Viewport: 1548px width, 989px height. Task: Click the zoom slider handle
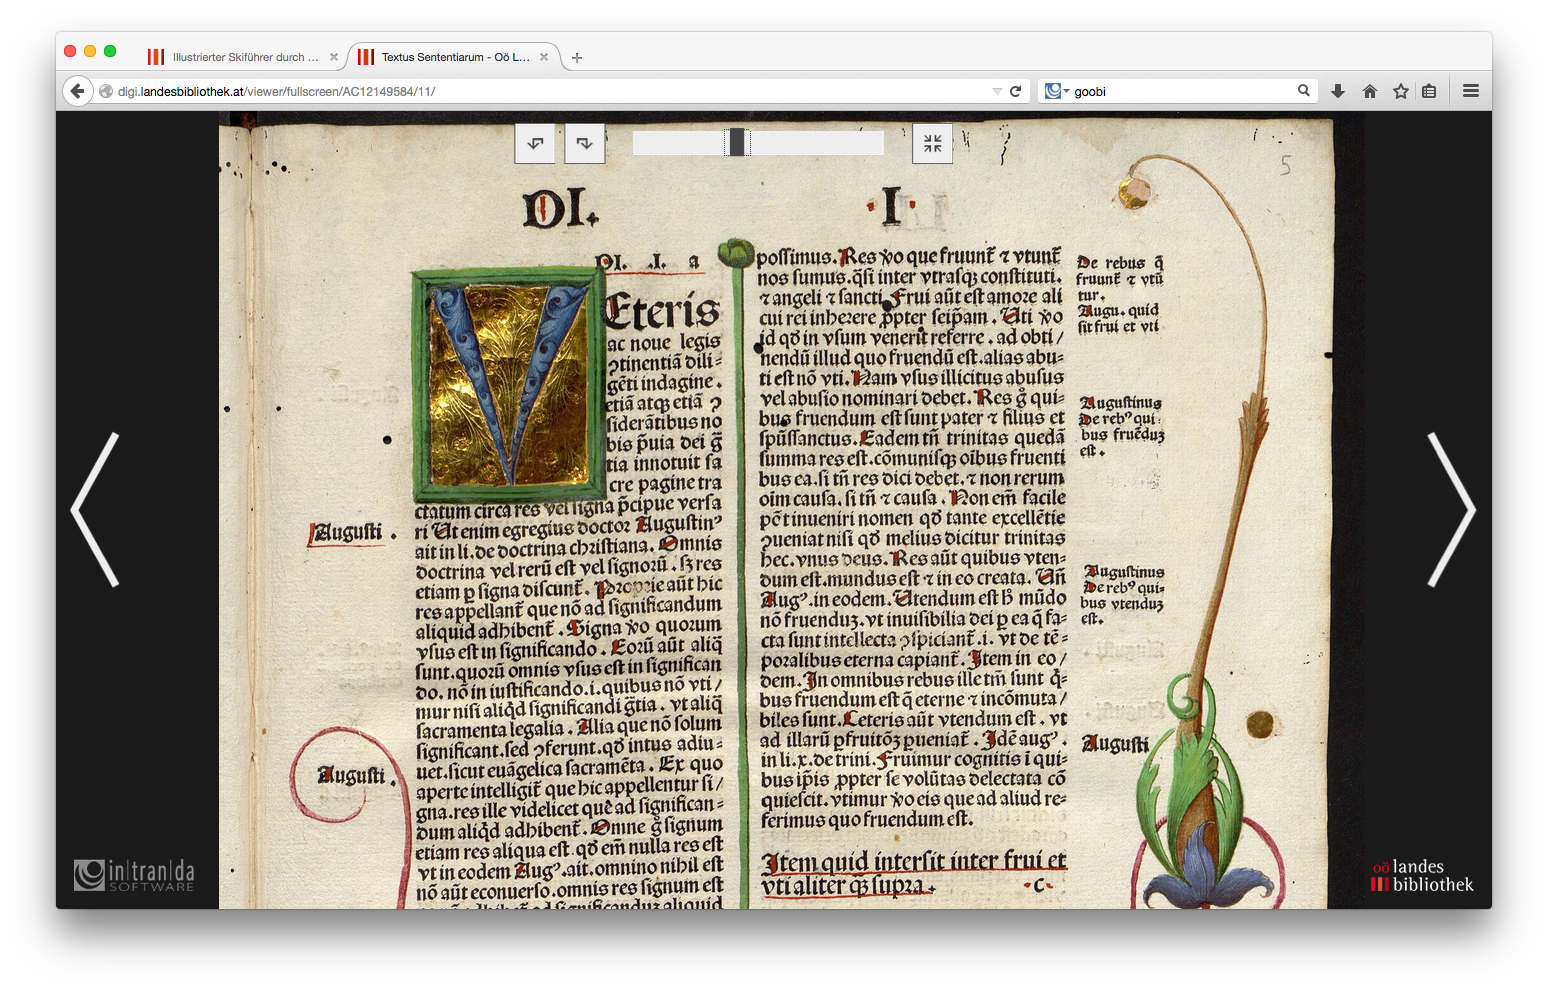click(x=737, y=143)
